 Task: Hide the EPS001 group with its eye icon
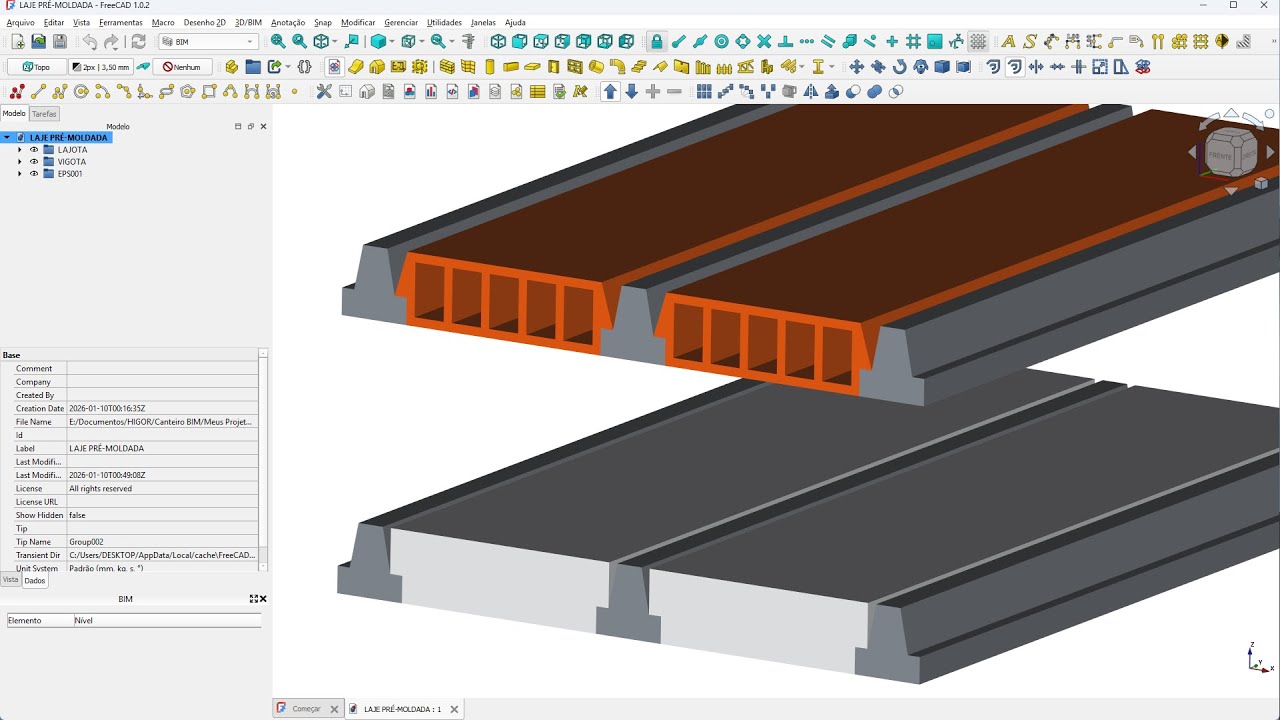click(34, 174)
